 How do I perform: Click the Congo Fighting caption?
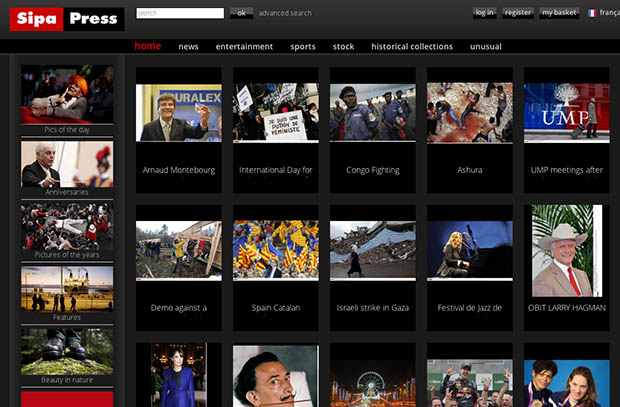373,170
